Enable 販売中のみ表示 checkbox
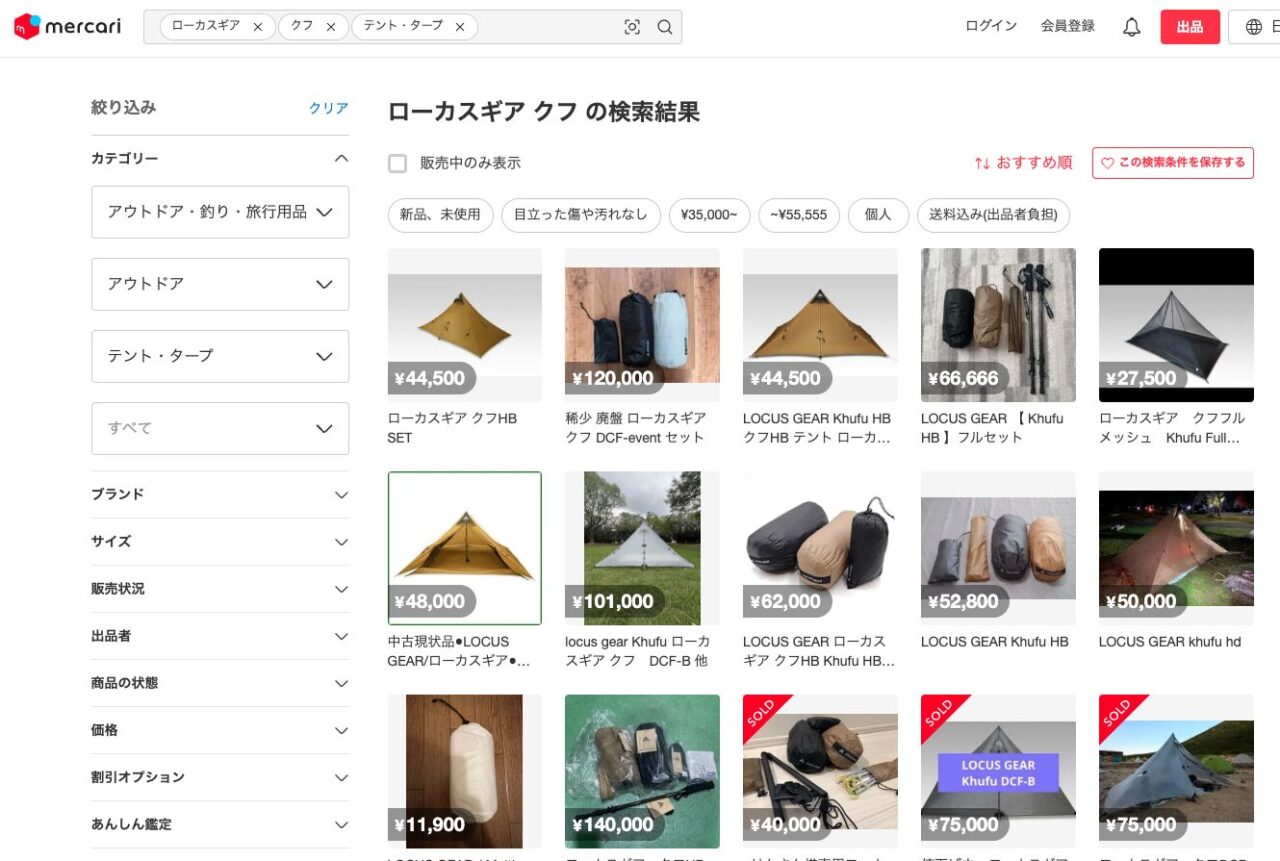The image size is (1280, 861). pyautogui.click(x=398, y=163)
